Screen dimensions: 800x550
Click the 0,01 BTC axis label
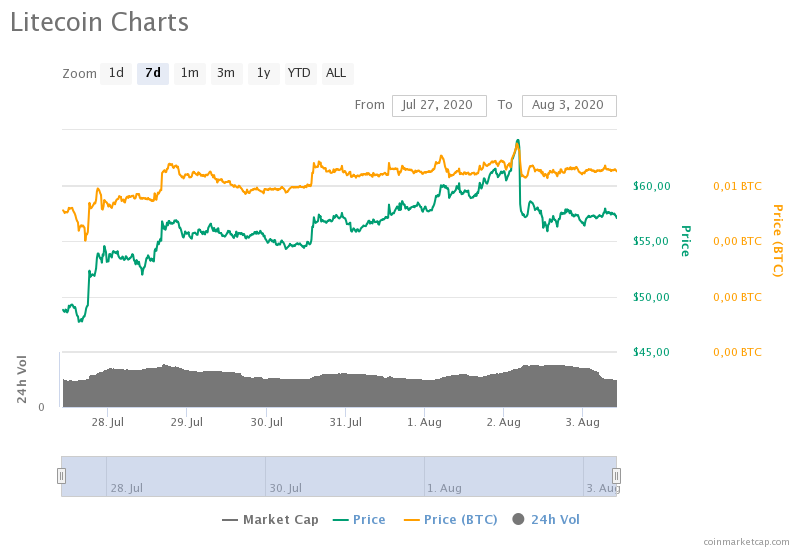(x=737, y=186)
